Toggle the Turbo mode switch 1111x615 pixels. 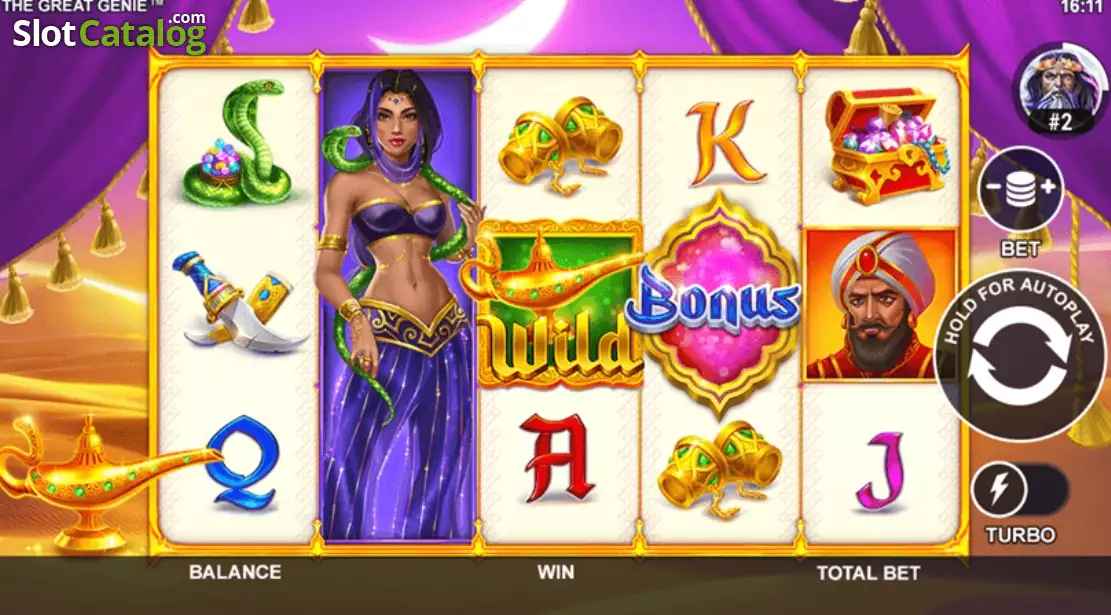[x=1020, y=490]
